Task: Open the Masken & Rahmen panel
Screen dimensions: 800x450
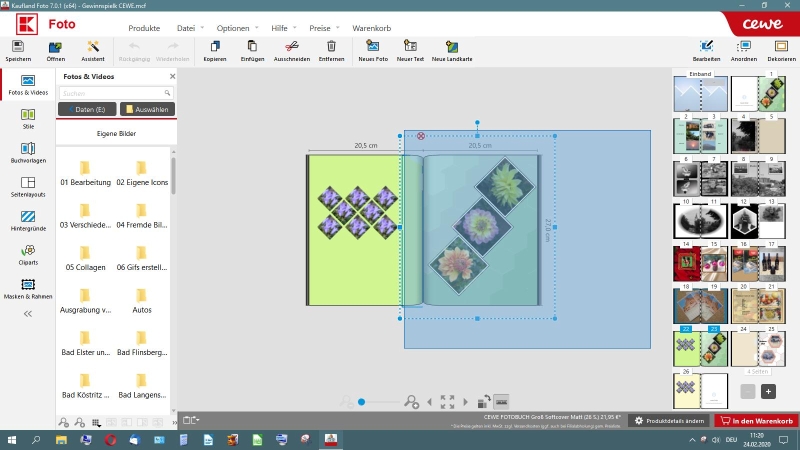Action: coord(28,285)
